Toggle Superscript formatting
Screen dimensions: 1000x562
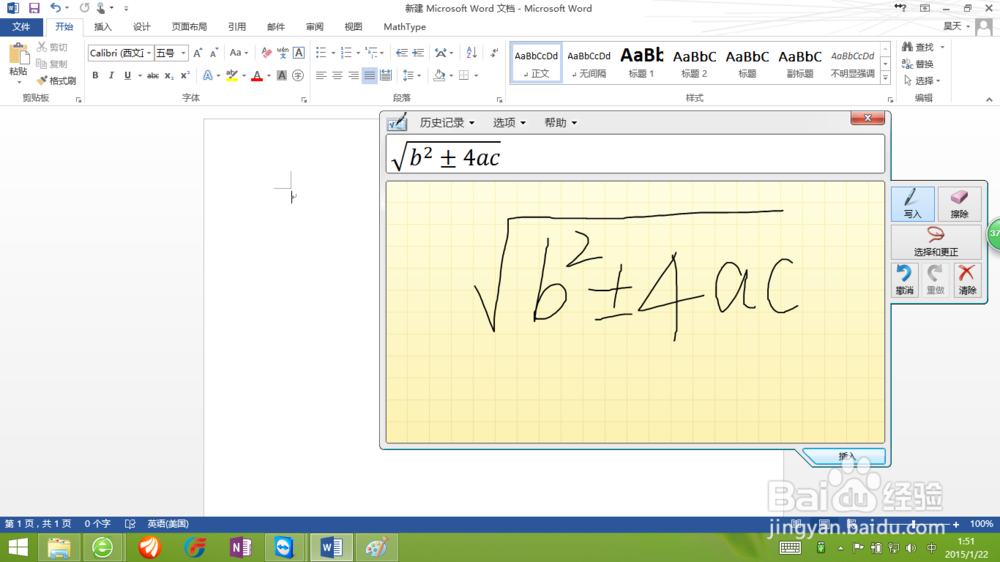185,75
